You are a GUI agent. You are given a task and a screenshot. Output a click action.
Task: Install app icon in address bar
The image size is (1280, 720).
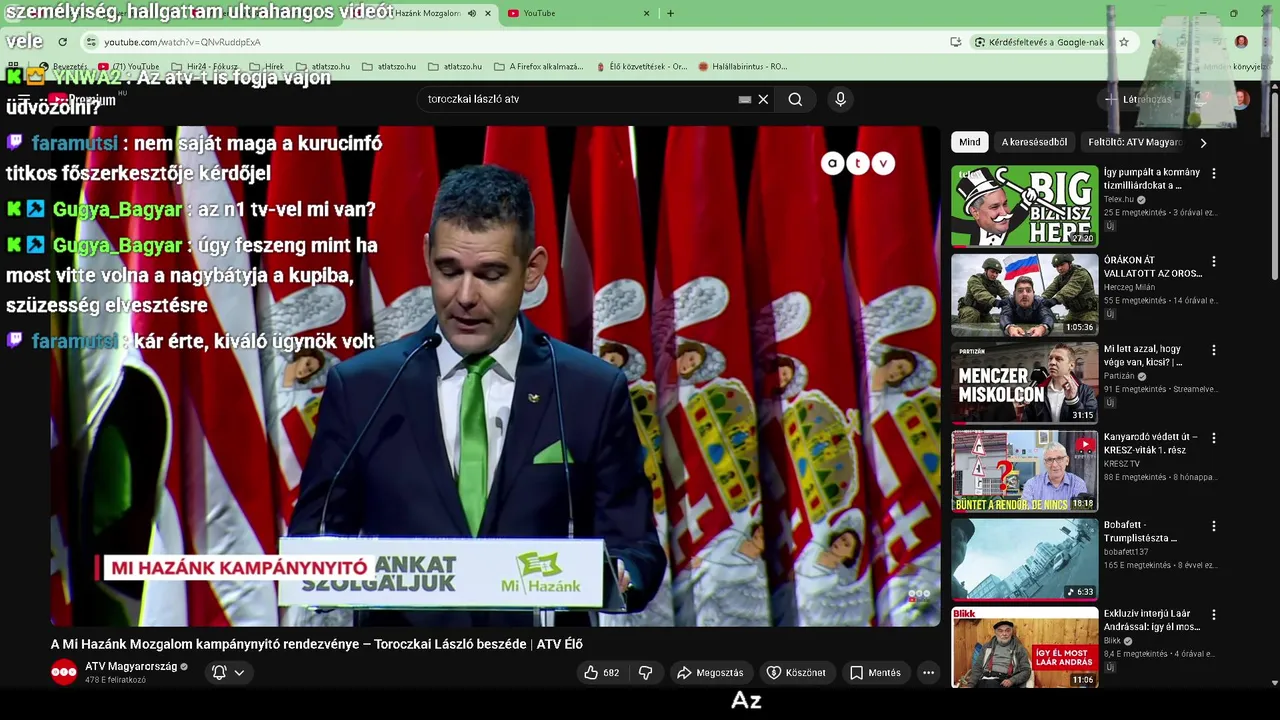955,42
